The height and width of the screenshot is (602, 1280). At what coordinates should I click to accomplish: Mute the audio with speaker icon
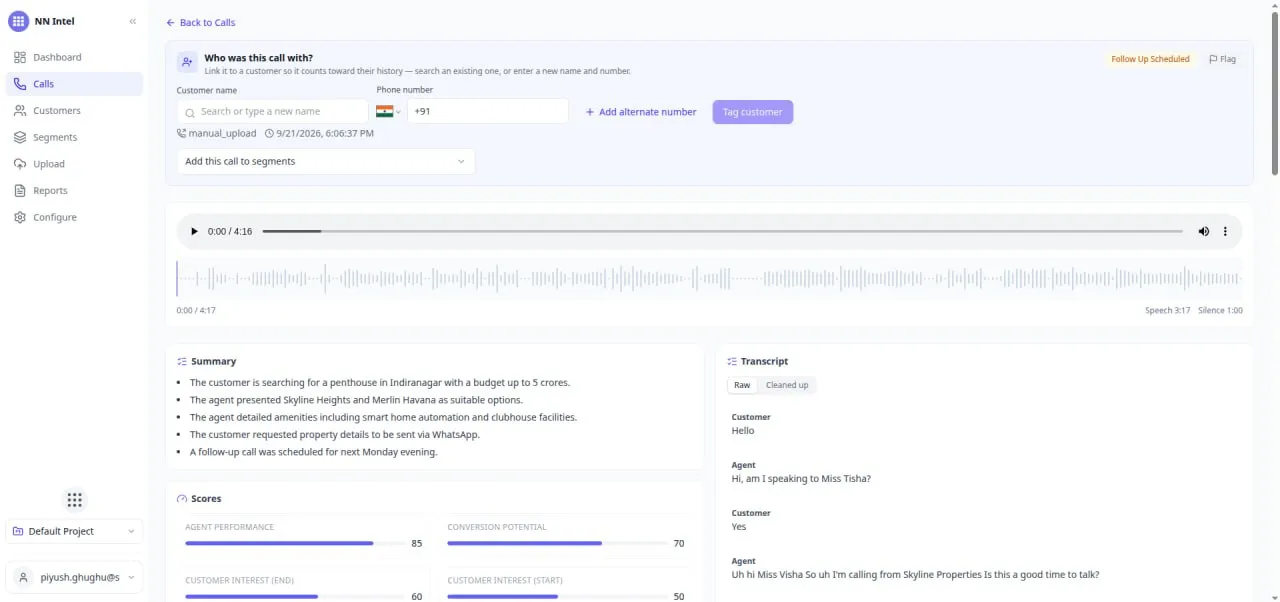[x=1204, y=231]
